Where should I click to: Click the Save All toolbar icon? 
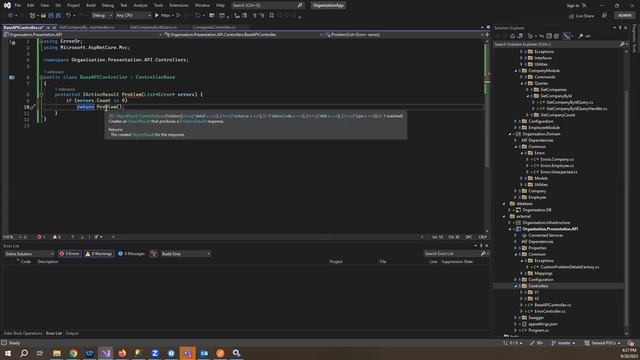click(x=58, y=16)
